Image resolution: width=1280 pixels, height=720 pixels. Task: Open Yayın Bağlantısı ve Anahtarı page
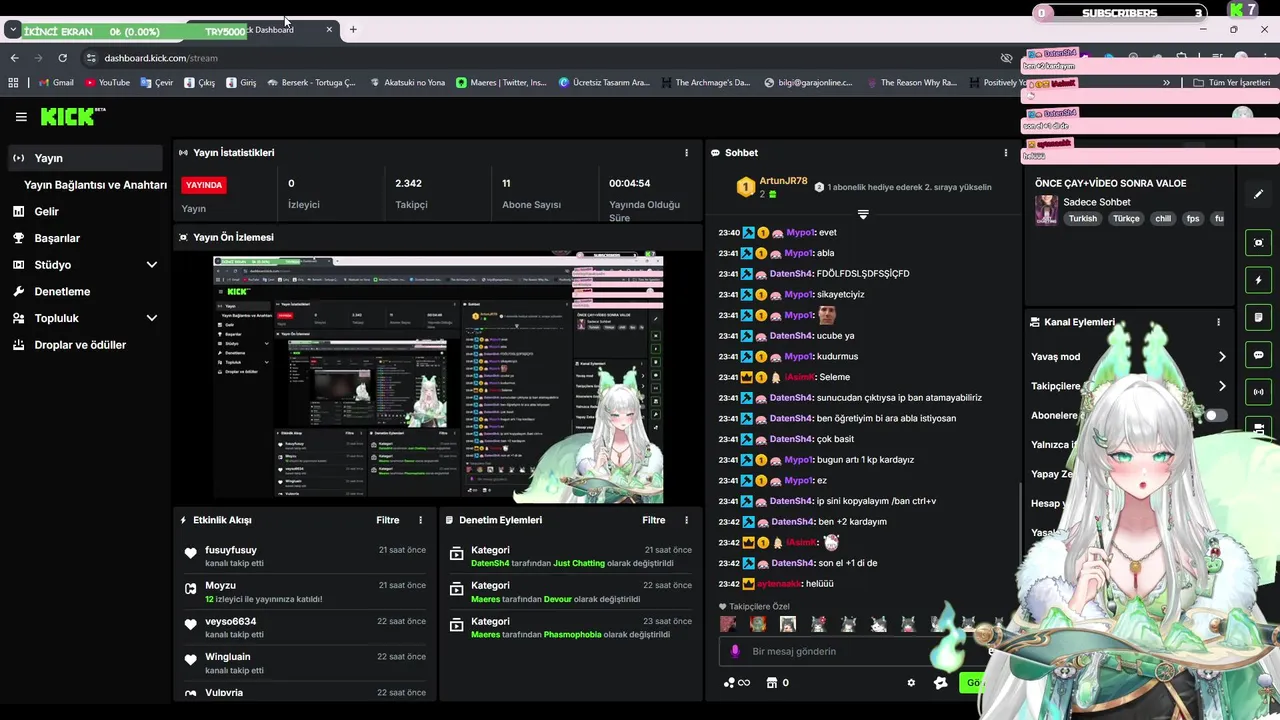(x=95, y=185)
